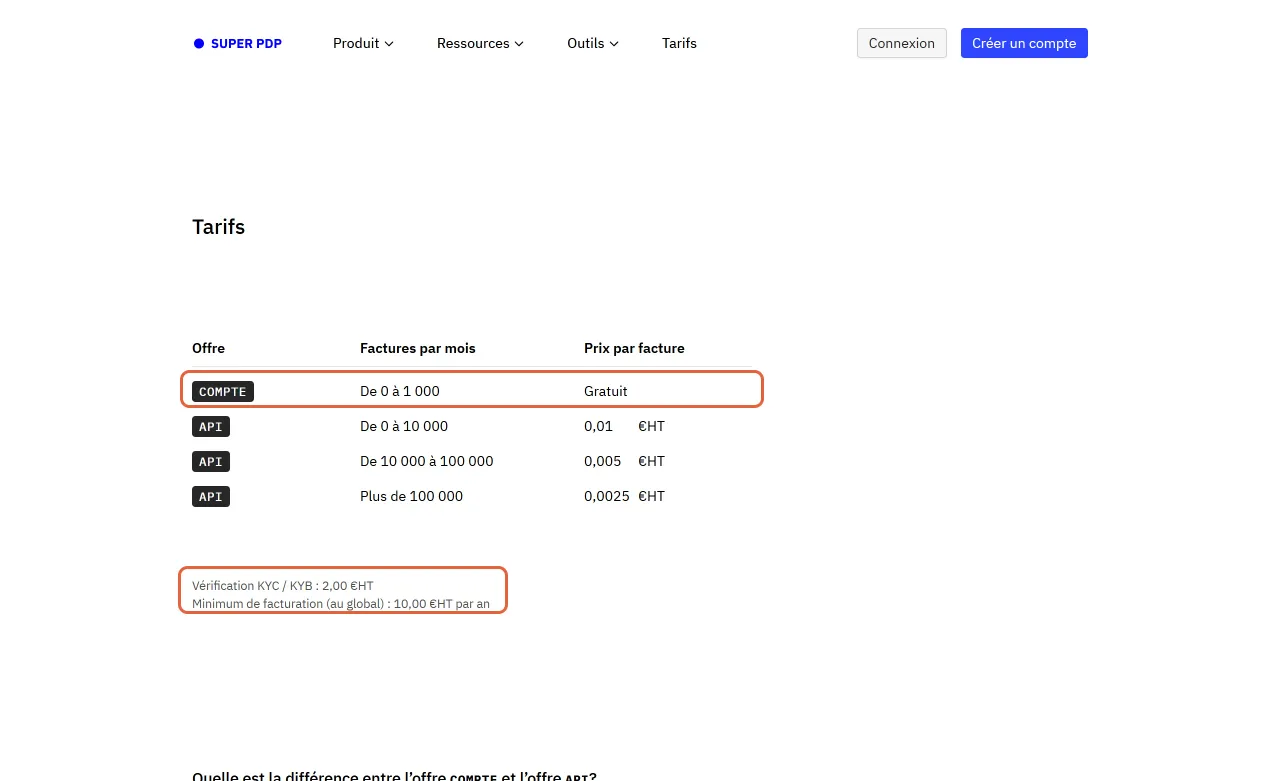Click the Connexion button
Viewport: 1280px width, 781px height.
[902, 43]
